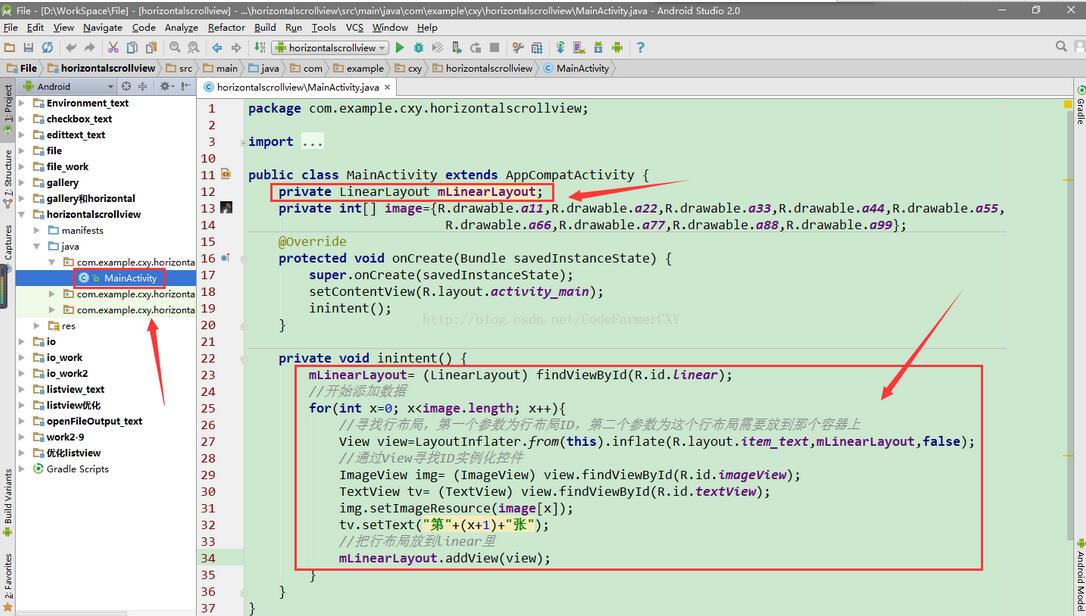
Task: Click the Redo arrow icon
Action: pos(89,47)
